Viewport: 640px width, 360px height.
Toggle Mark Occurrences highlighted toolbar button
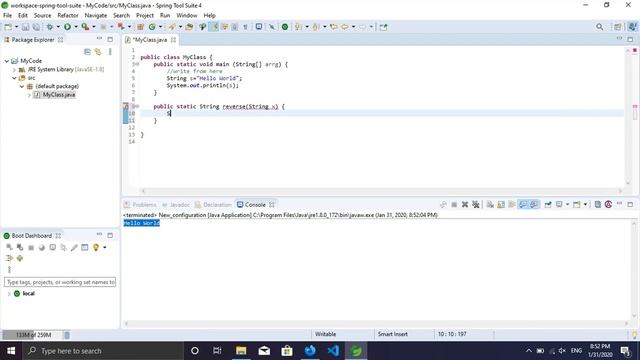tap(213, 27)
